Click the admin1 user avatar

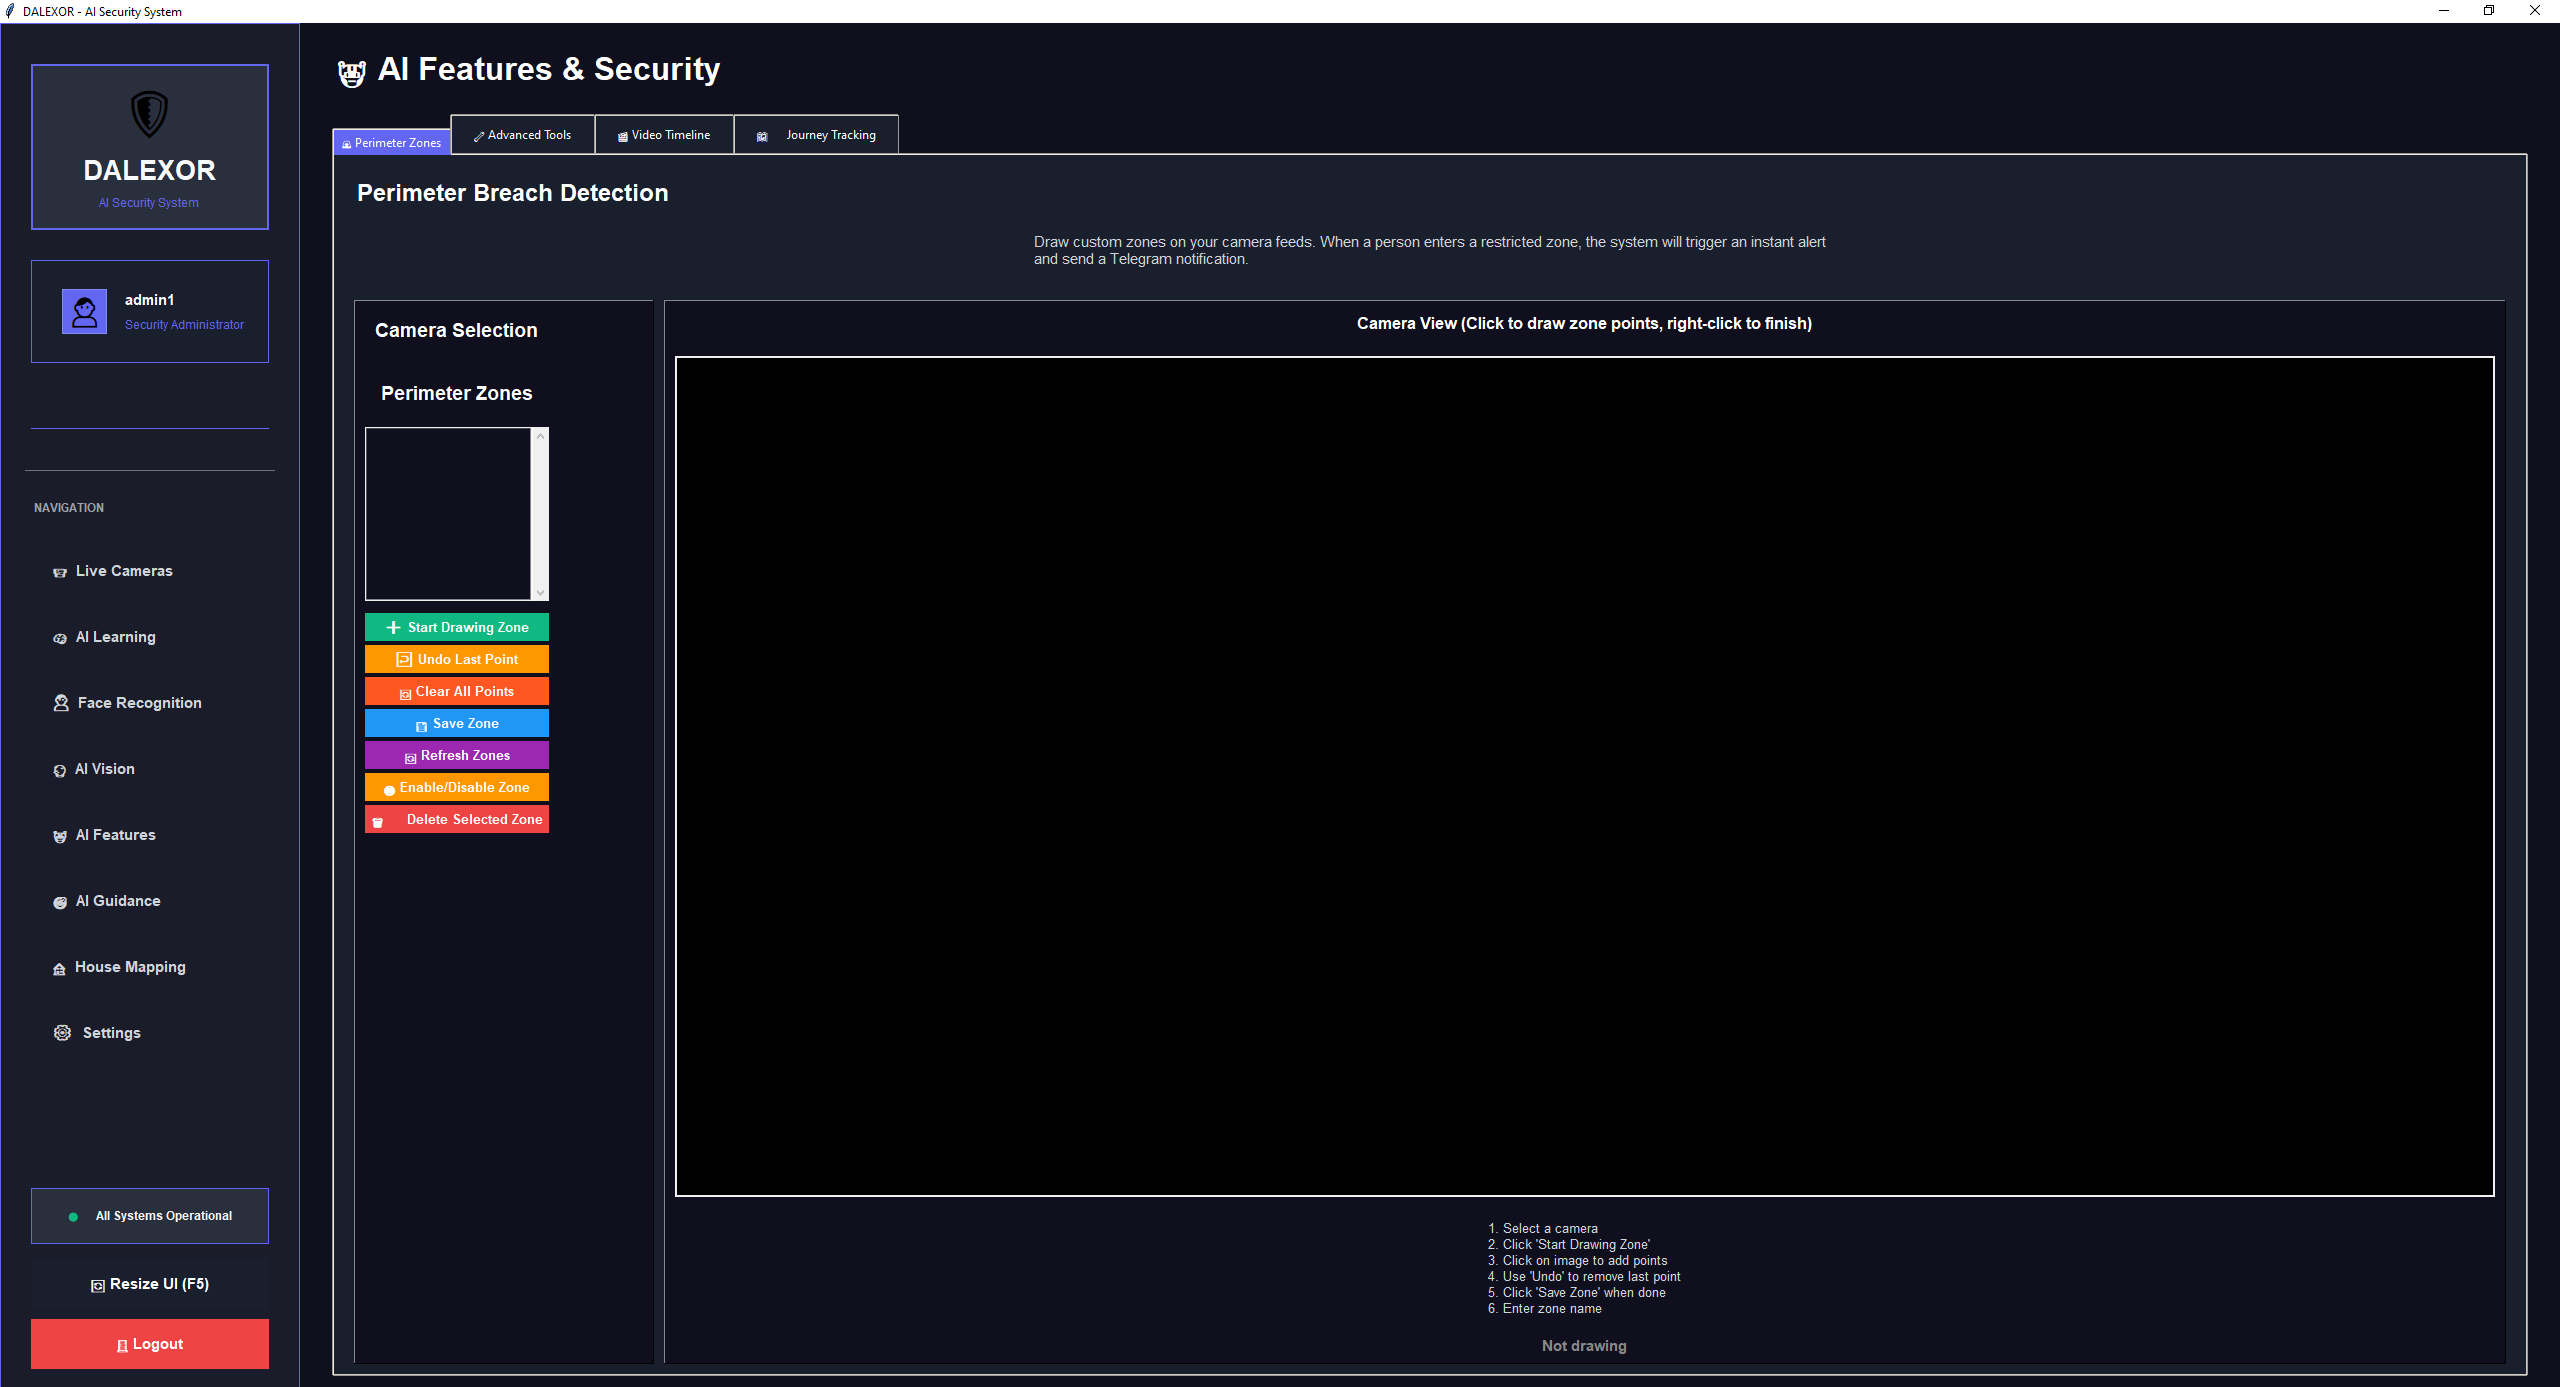[x=84, y=311]
